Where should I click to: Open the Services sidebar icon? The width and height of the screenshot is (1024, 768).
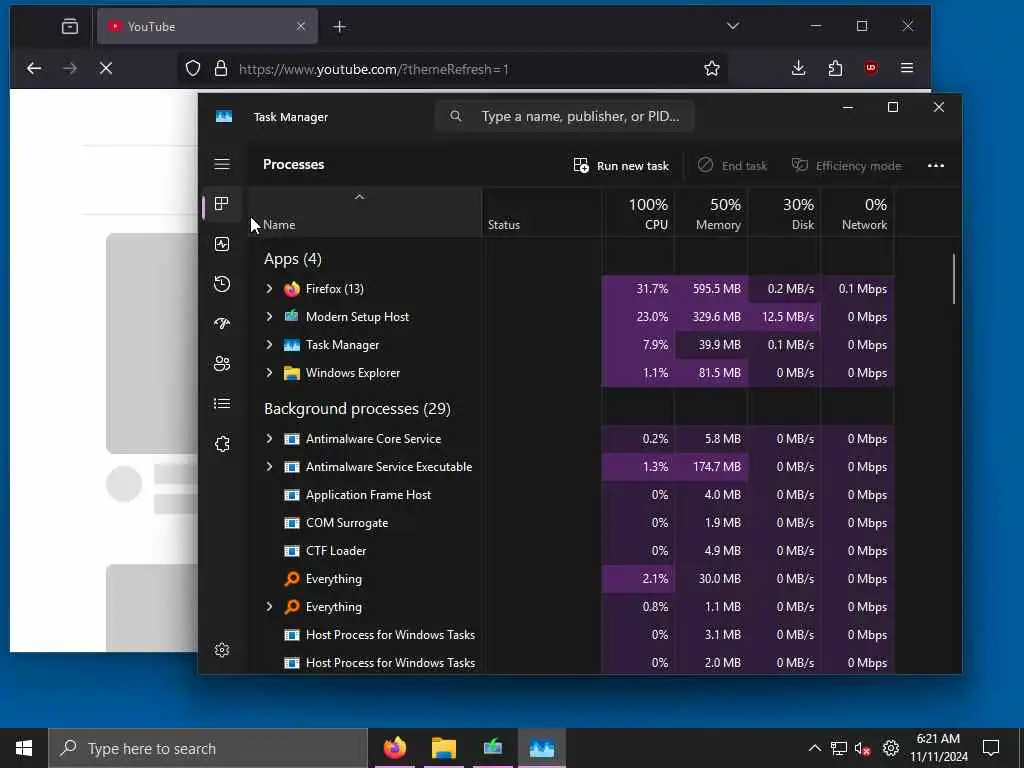coord(222,444)
